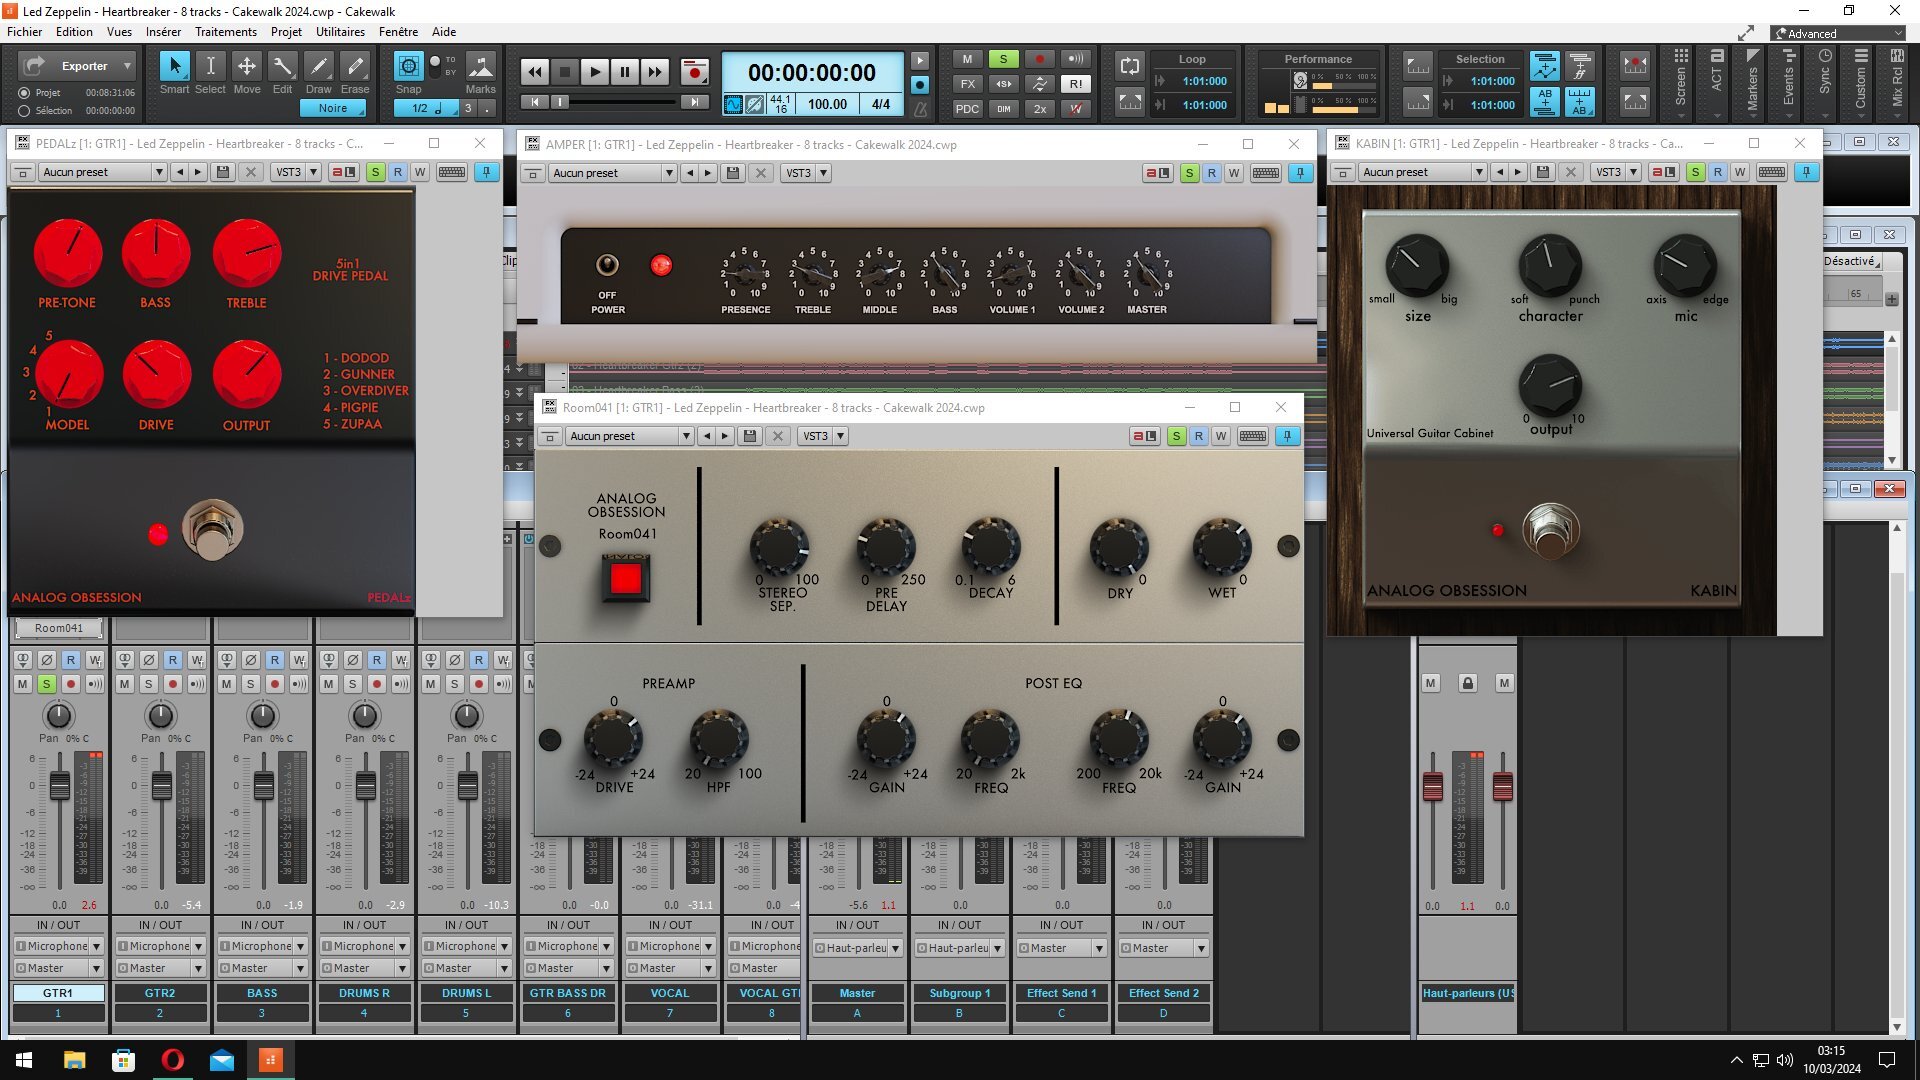1920x1080 pixels.
Task: Open the Utilitaires menu
Action: 340,32
